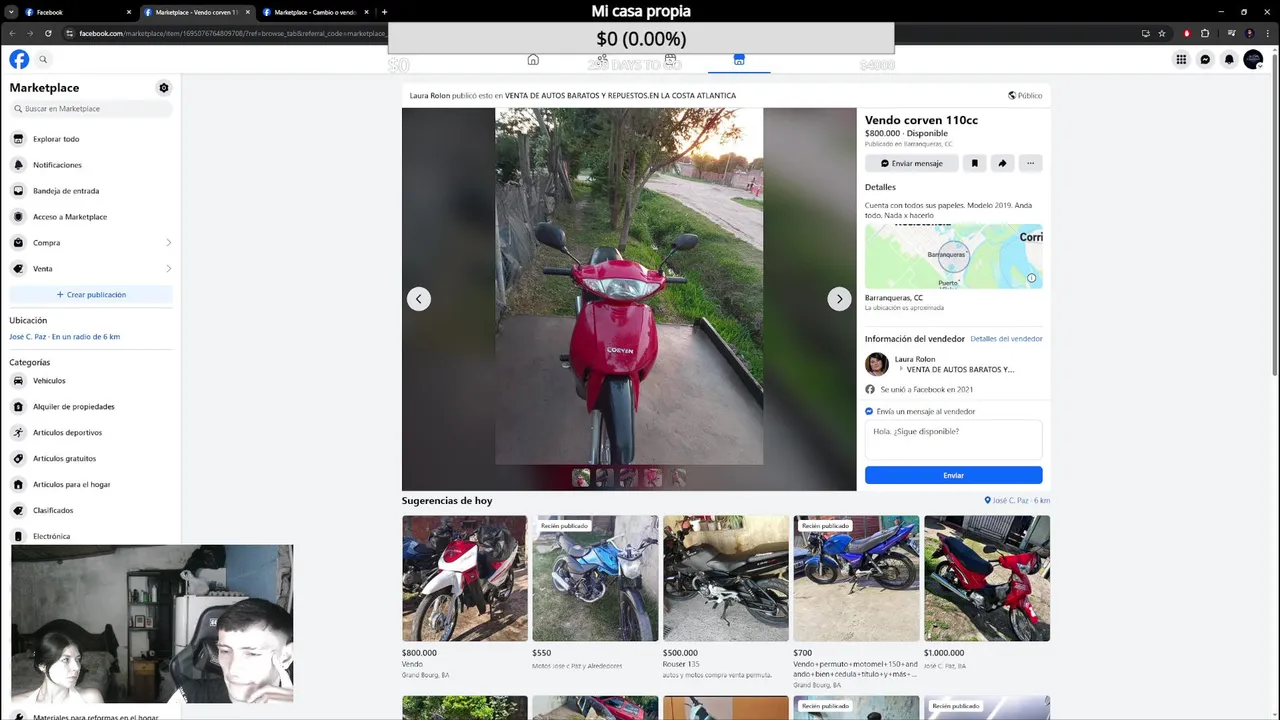The image size is (1280, 720).
Task: Click Crear publicación button
Action: 91,295
